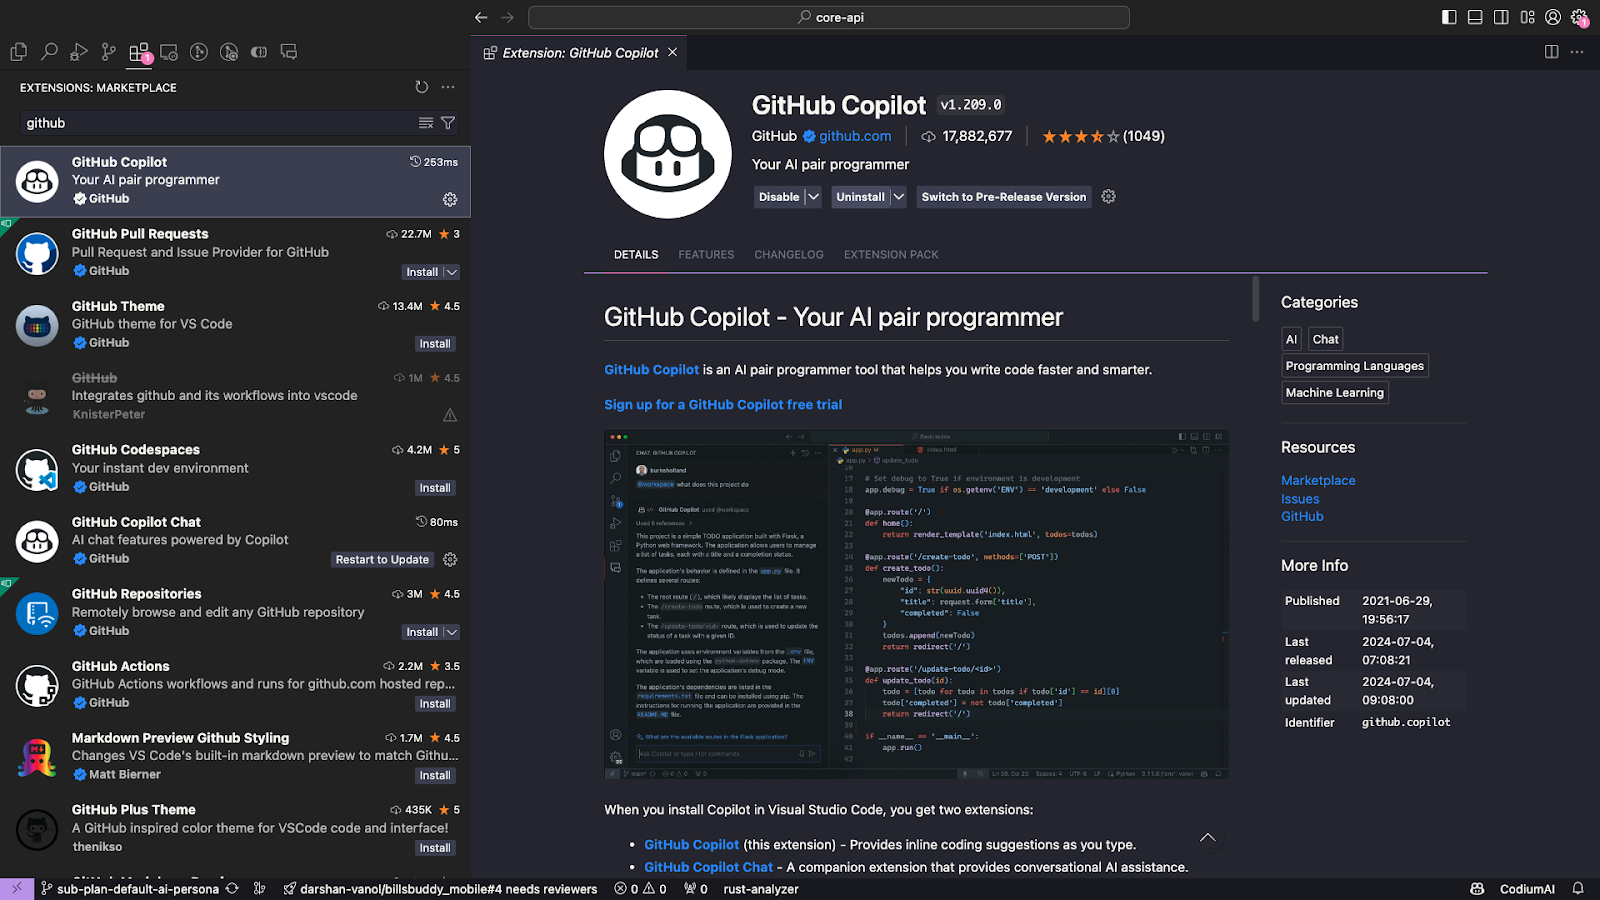Click the scroll-to-top arrow in details
The height and width of the screenshot is (900, 1600).
(x=1208, y=838)
